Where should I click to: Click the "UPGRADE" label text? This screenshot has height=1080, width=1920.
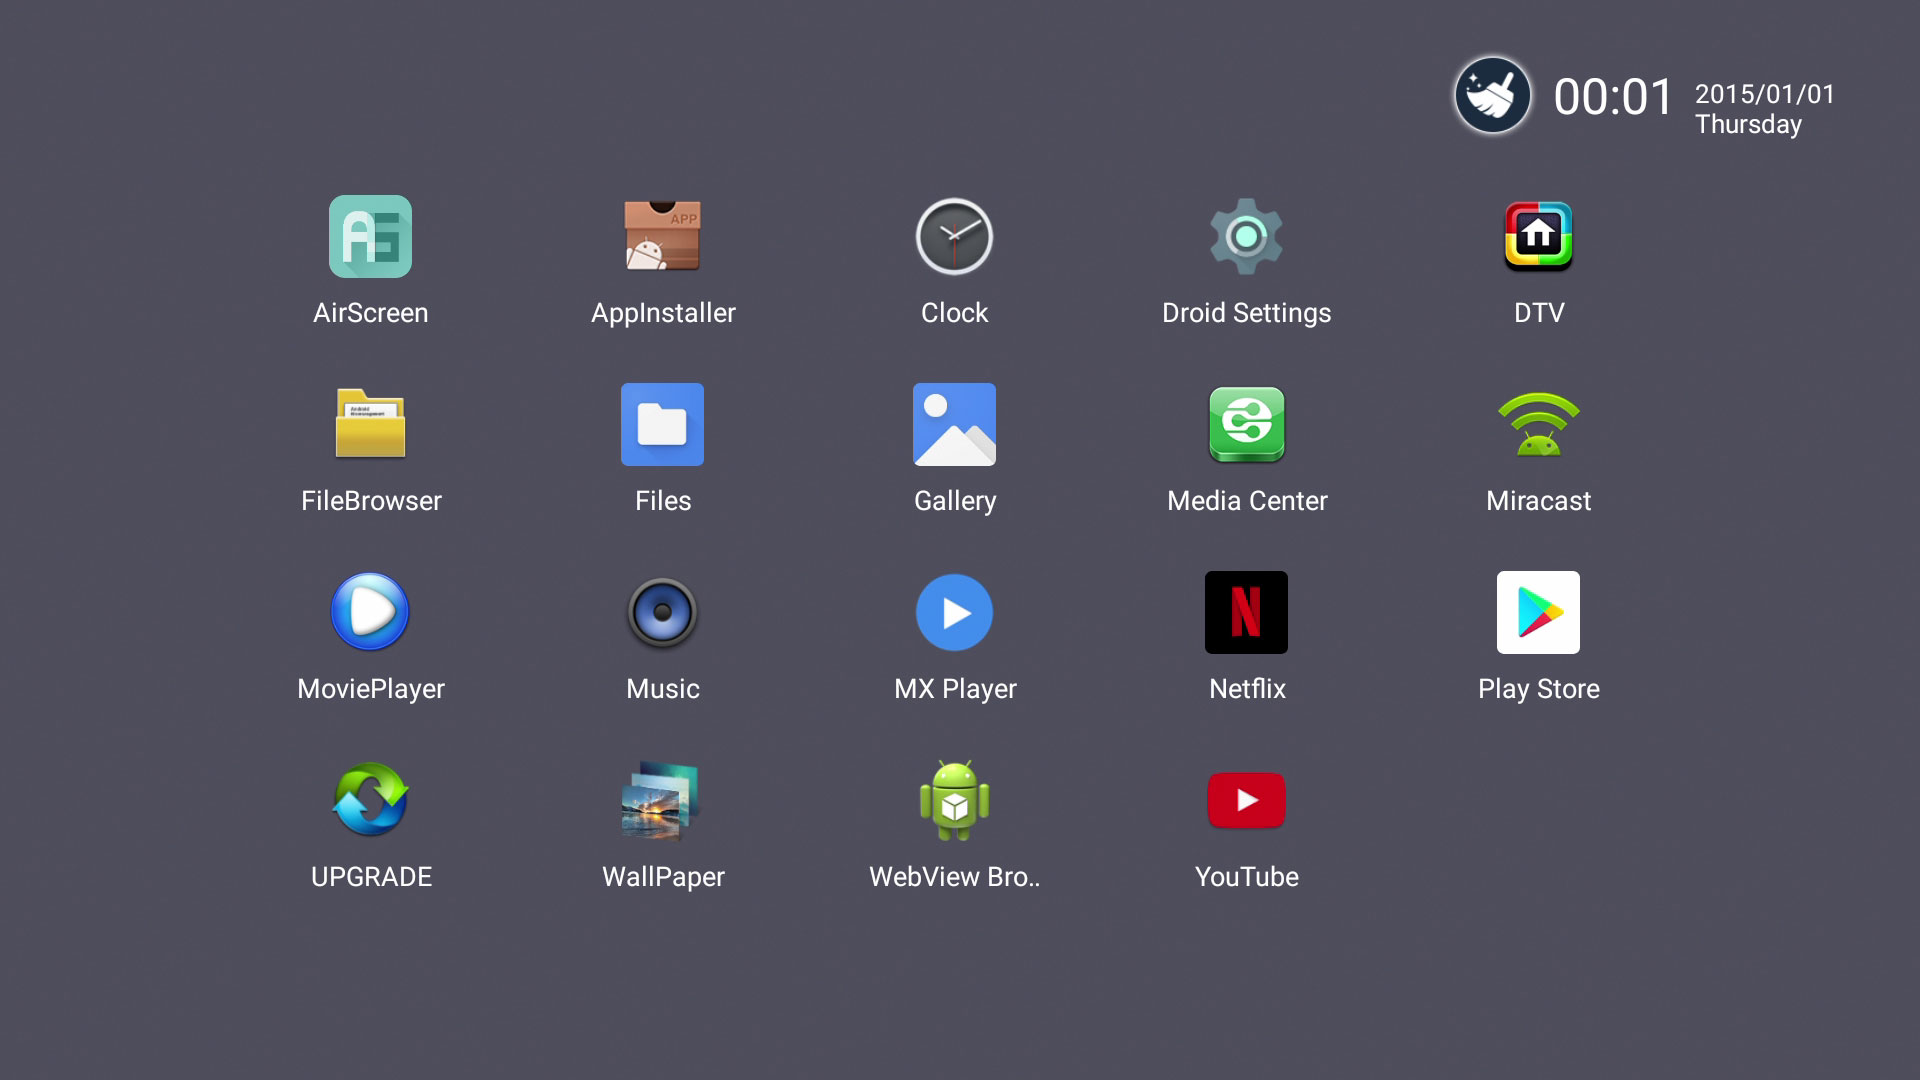click(x=371, y=877)
